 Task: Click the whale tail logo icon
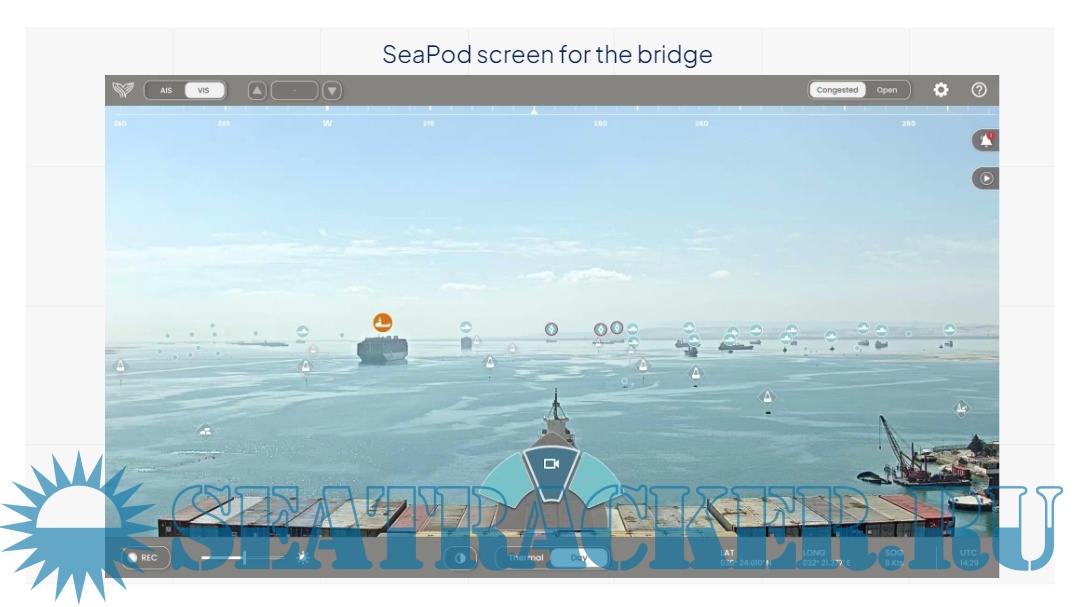point(123,90)
